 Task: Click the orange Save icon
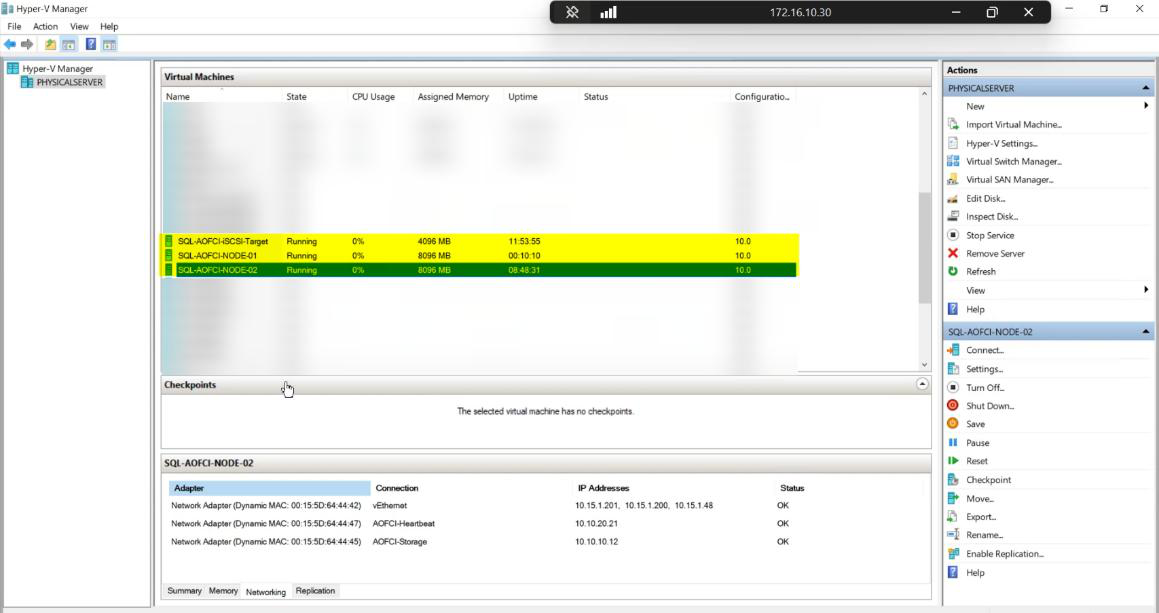(x=953, y=424)
